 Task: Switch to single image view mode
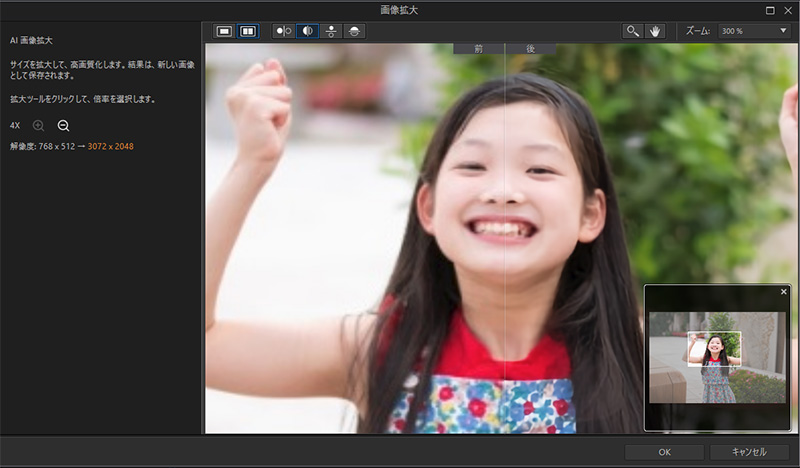[x=225, y=31]
